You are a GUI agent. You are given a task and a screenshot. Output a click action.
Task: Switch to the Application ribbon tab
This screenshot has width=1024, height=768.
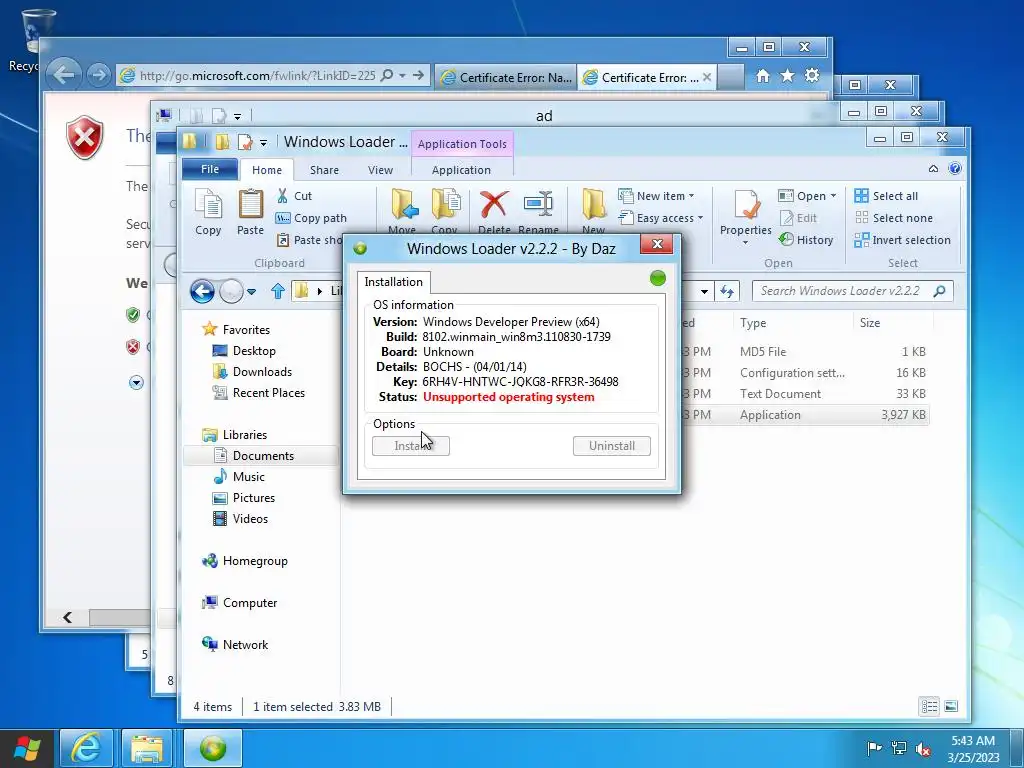461,170
